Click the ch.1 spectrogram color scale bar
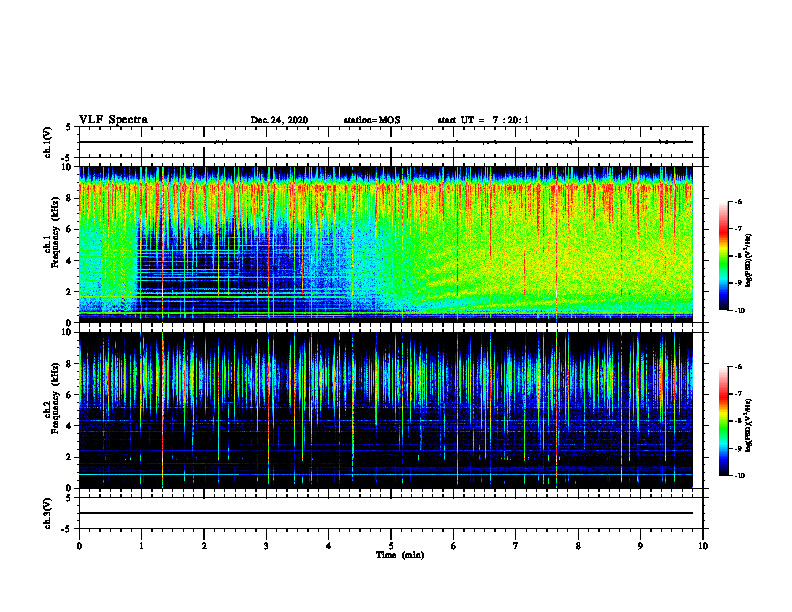The image size is (792, 612). [724, 256]
